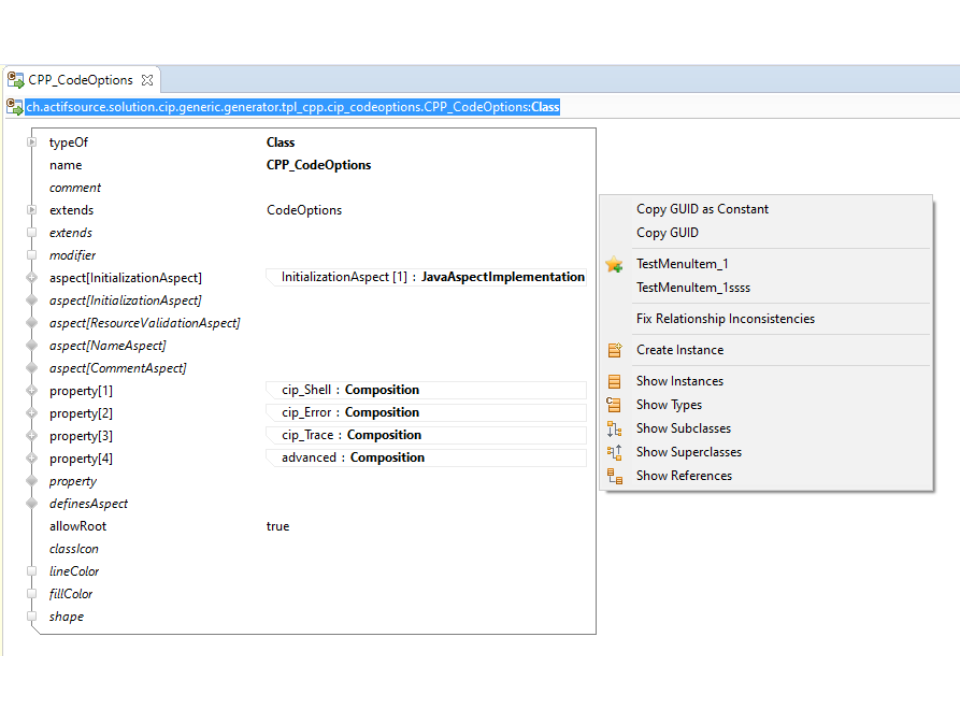The width and height of the screenshot is (960, 720).
Task: Click the star icon beside TestMenuItem_1
Action: [614, 265]
